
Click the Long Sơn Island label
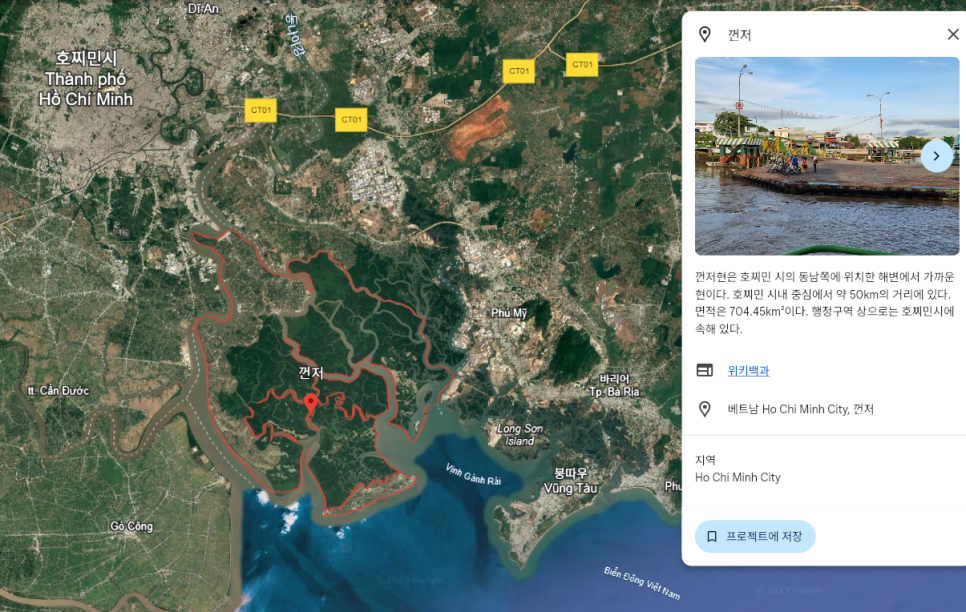(x=520, y=435)
